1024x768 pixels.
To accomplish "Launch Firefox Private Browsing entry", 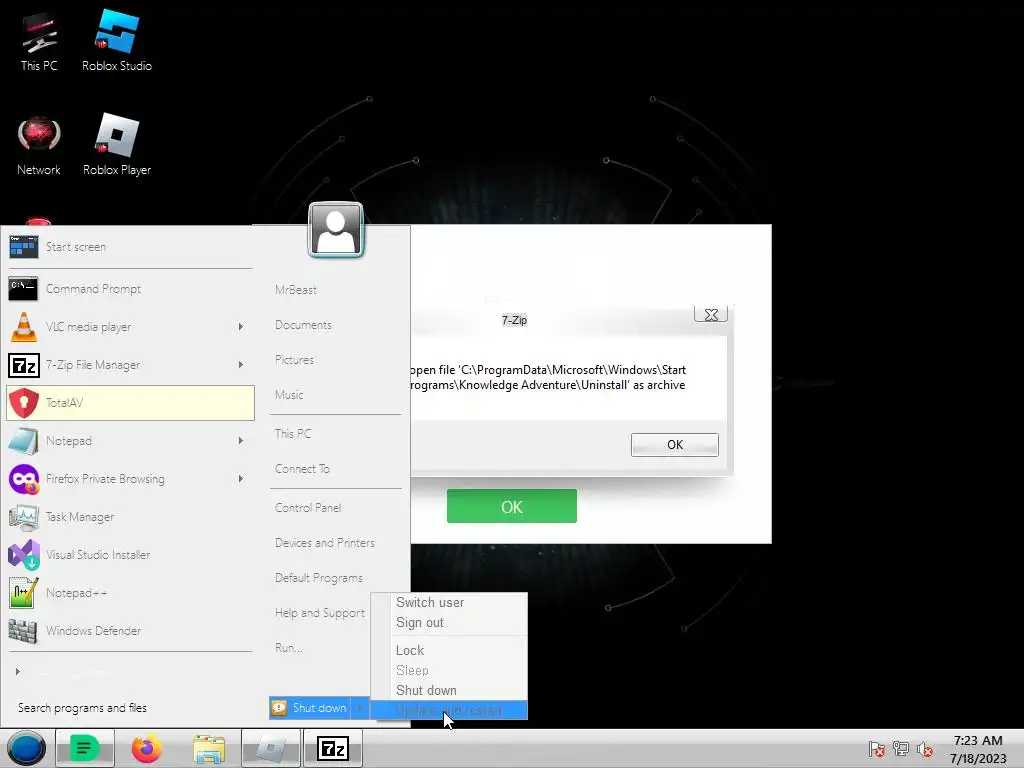I will coord(130,479).
